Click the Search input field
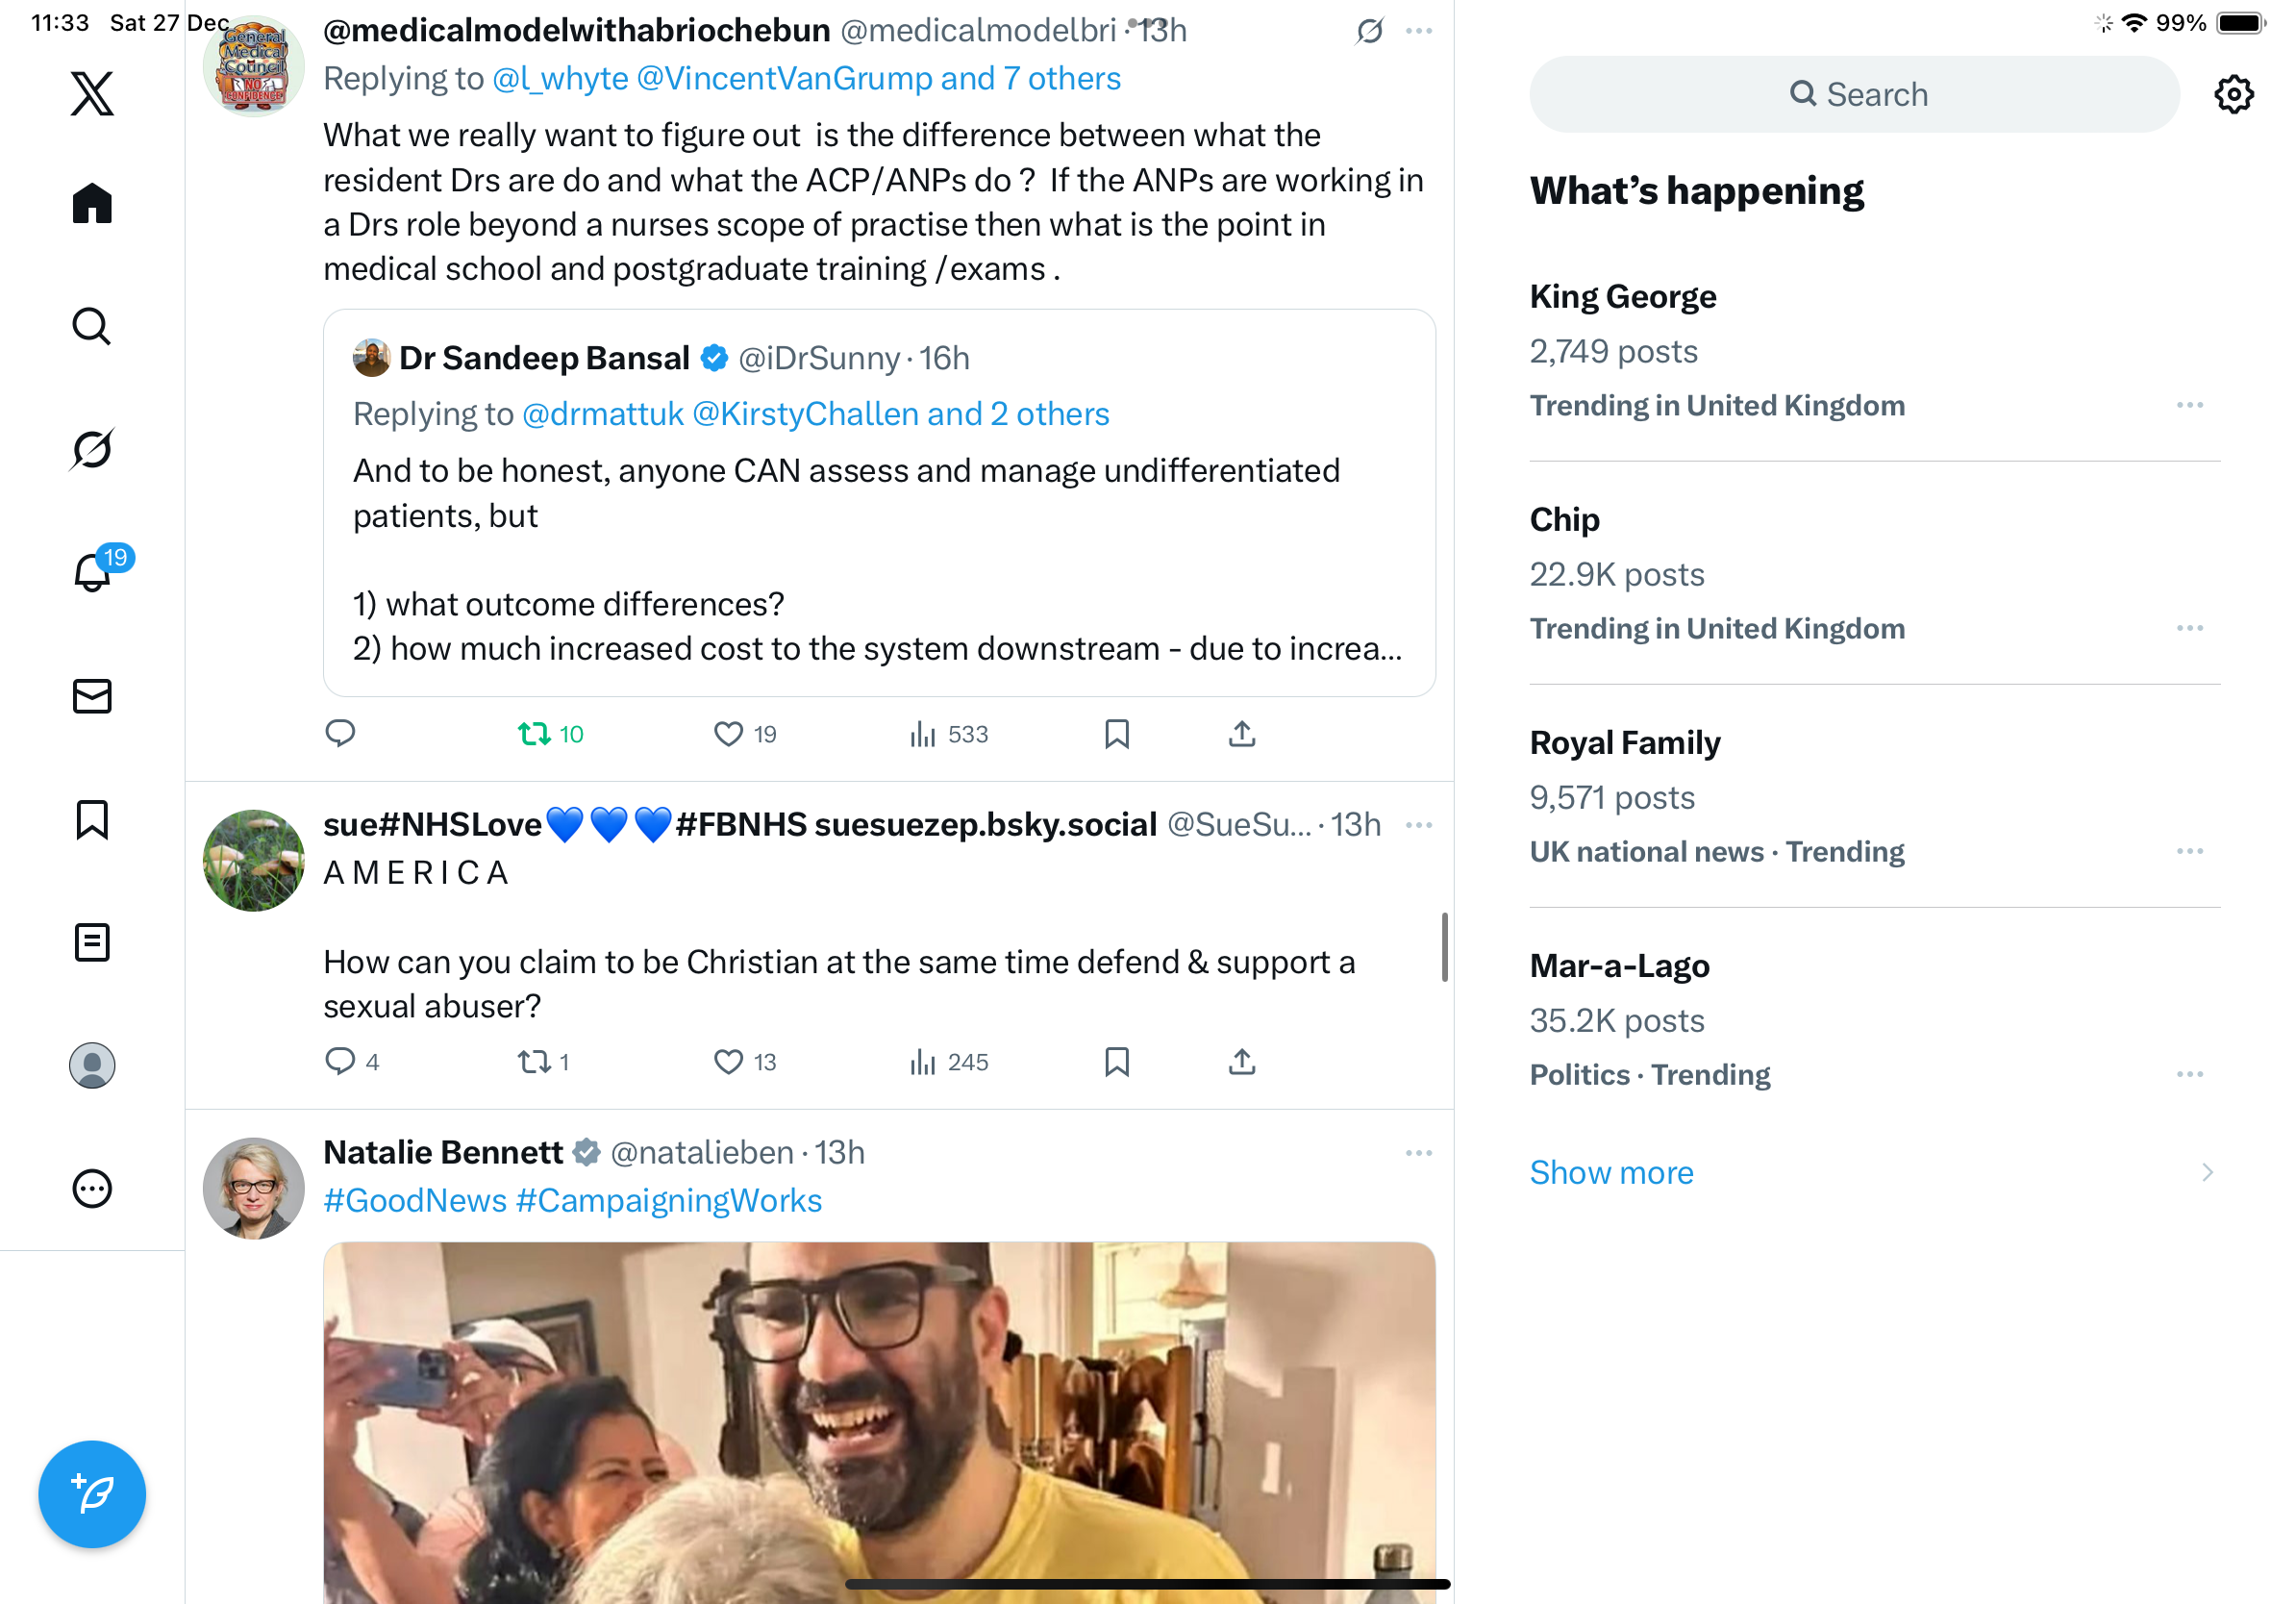This screenshot has width=2296, height=1604. coord(1854,95)
